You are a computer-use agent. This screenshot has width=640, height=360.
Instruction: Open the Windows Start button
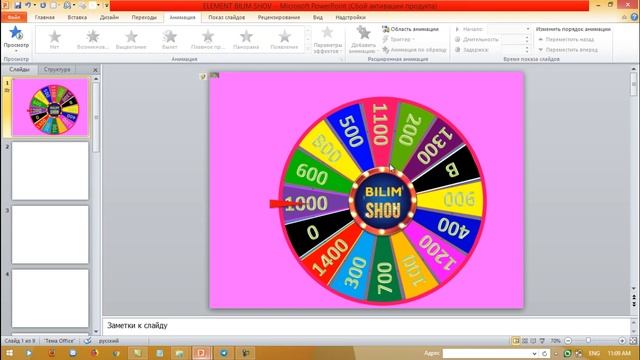[9, 353]
